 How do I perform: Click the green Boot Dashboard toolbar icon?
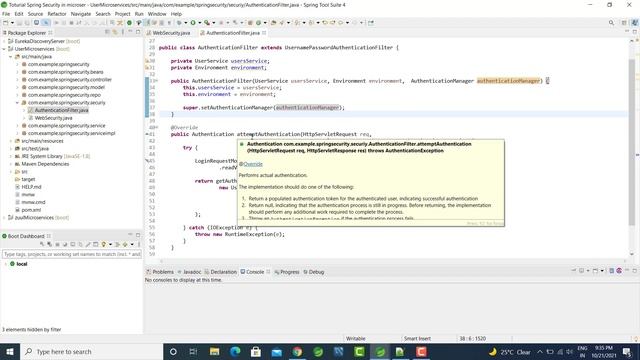[129, 23]
